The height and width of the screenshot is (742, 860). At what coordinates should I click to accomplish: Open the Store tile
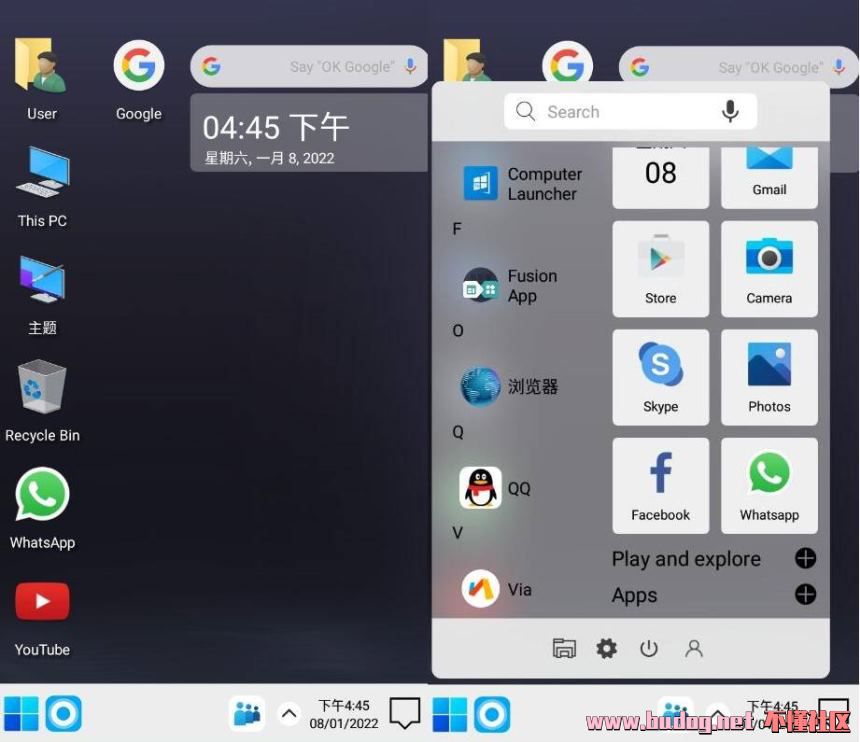pos(660,269)
